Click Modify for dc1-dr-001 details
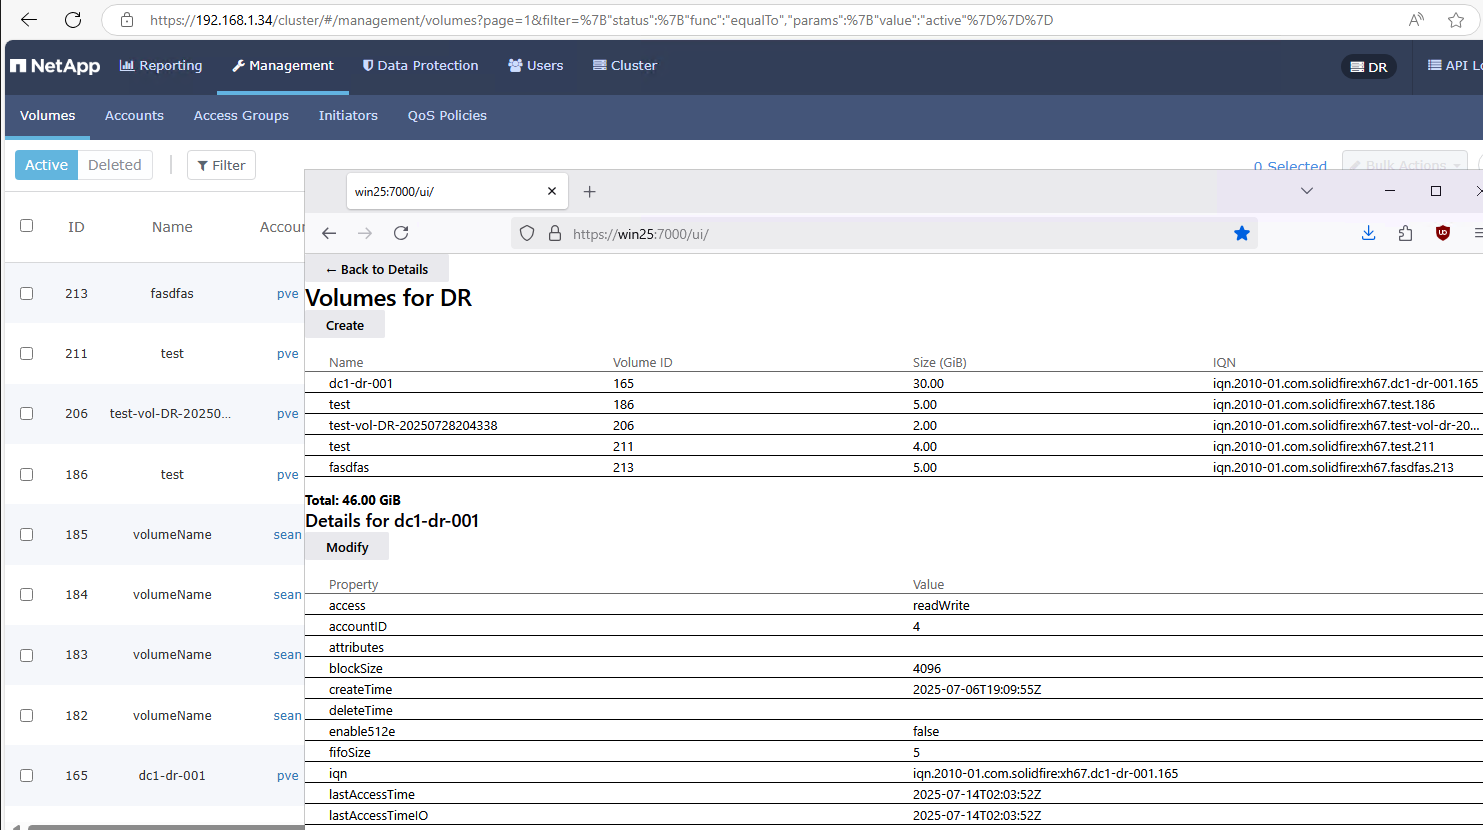The image size is (1483, 830). [x=347, y=547]
